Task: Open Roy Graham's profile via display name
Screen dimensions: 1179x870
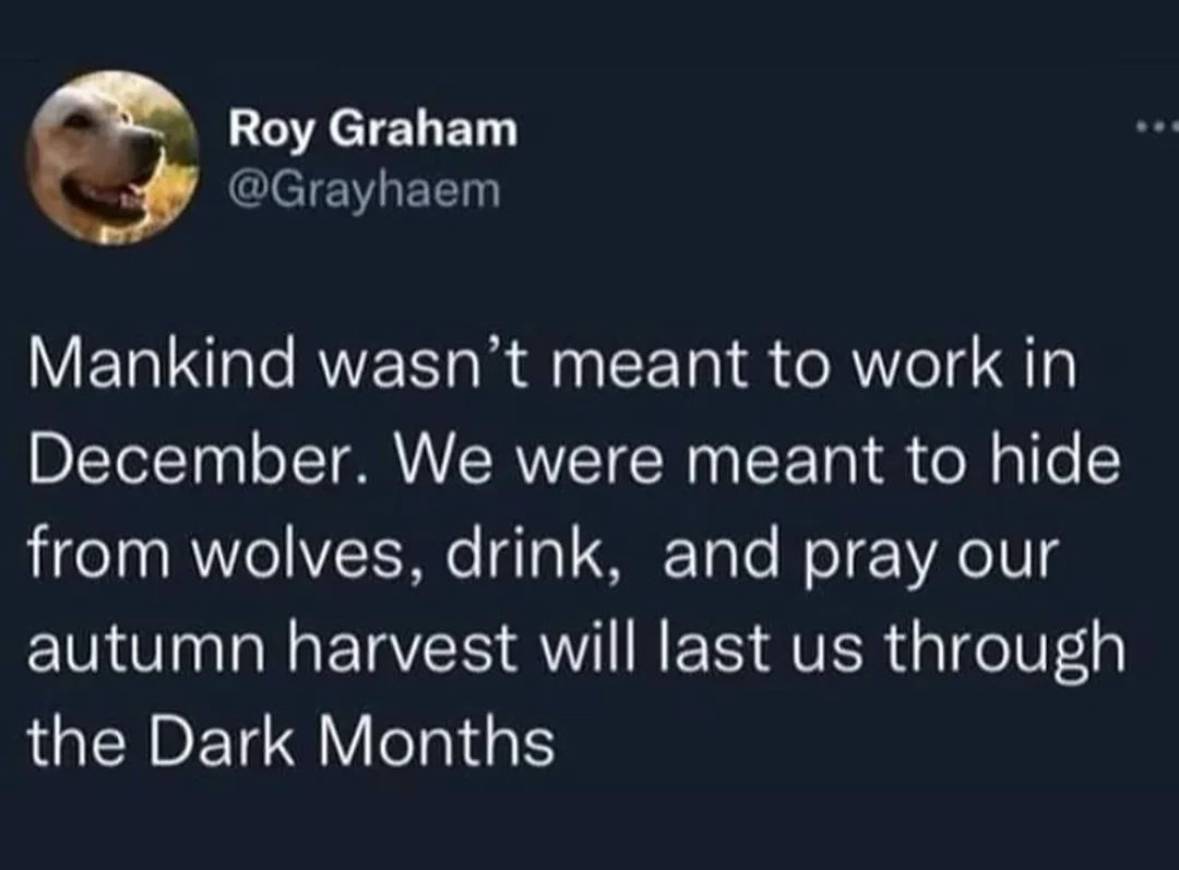Action: point(374,129)
